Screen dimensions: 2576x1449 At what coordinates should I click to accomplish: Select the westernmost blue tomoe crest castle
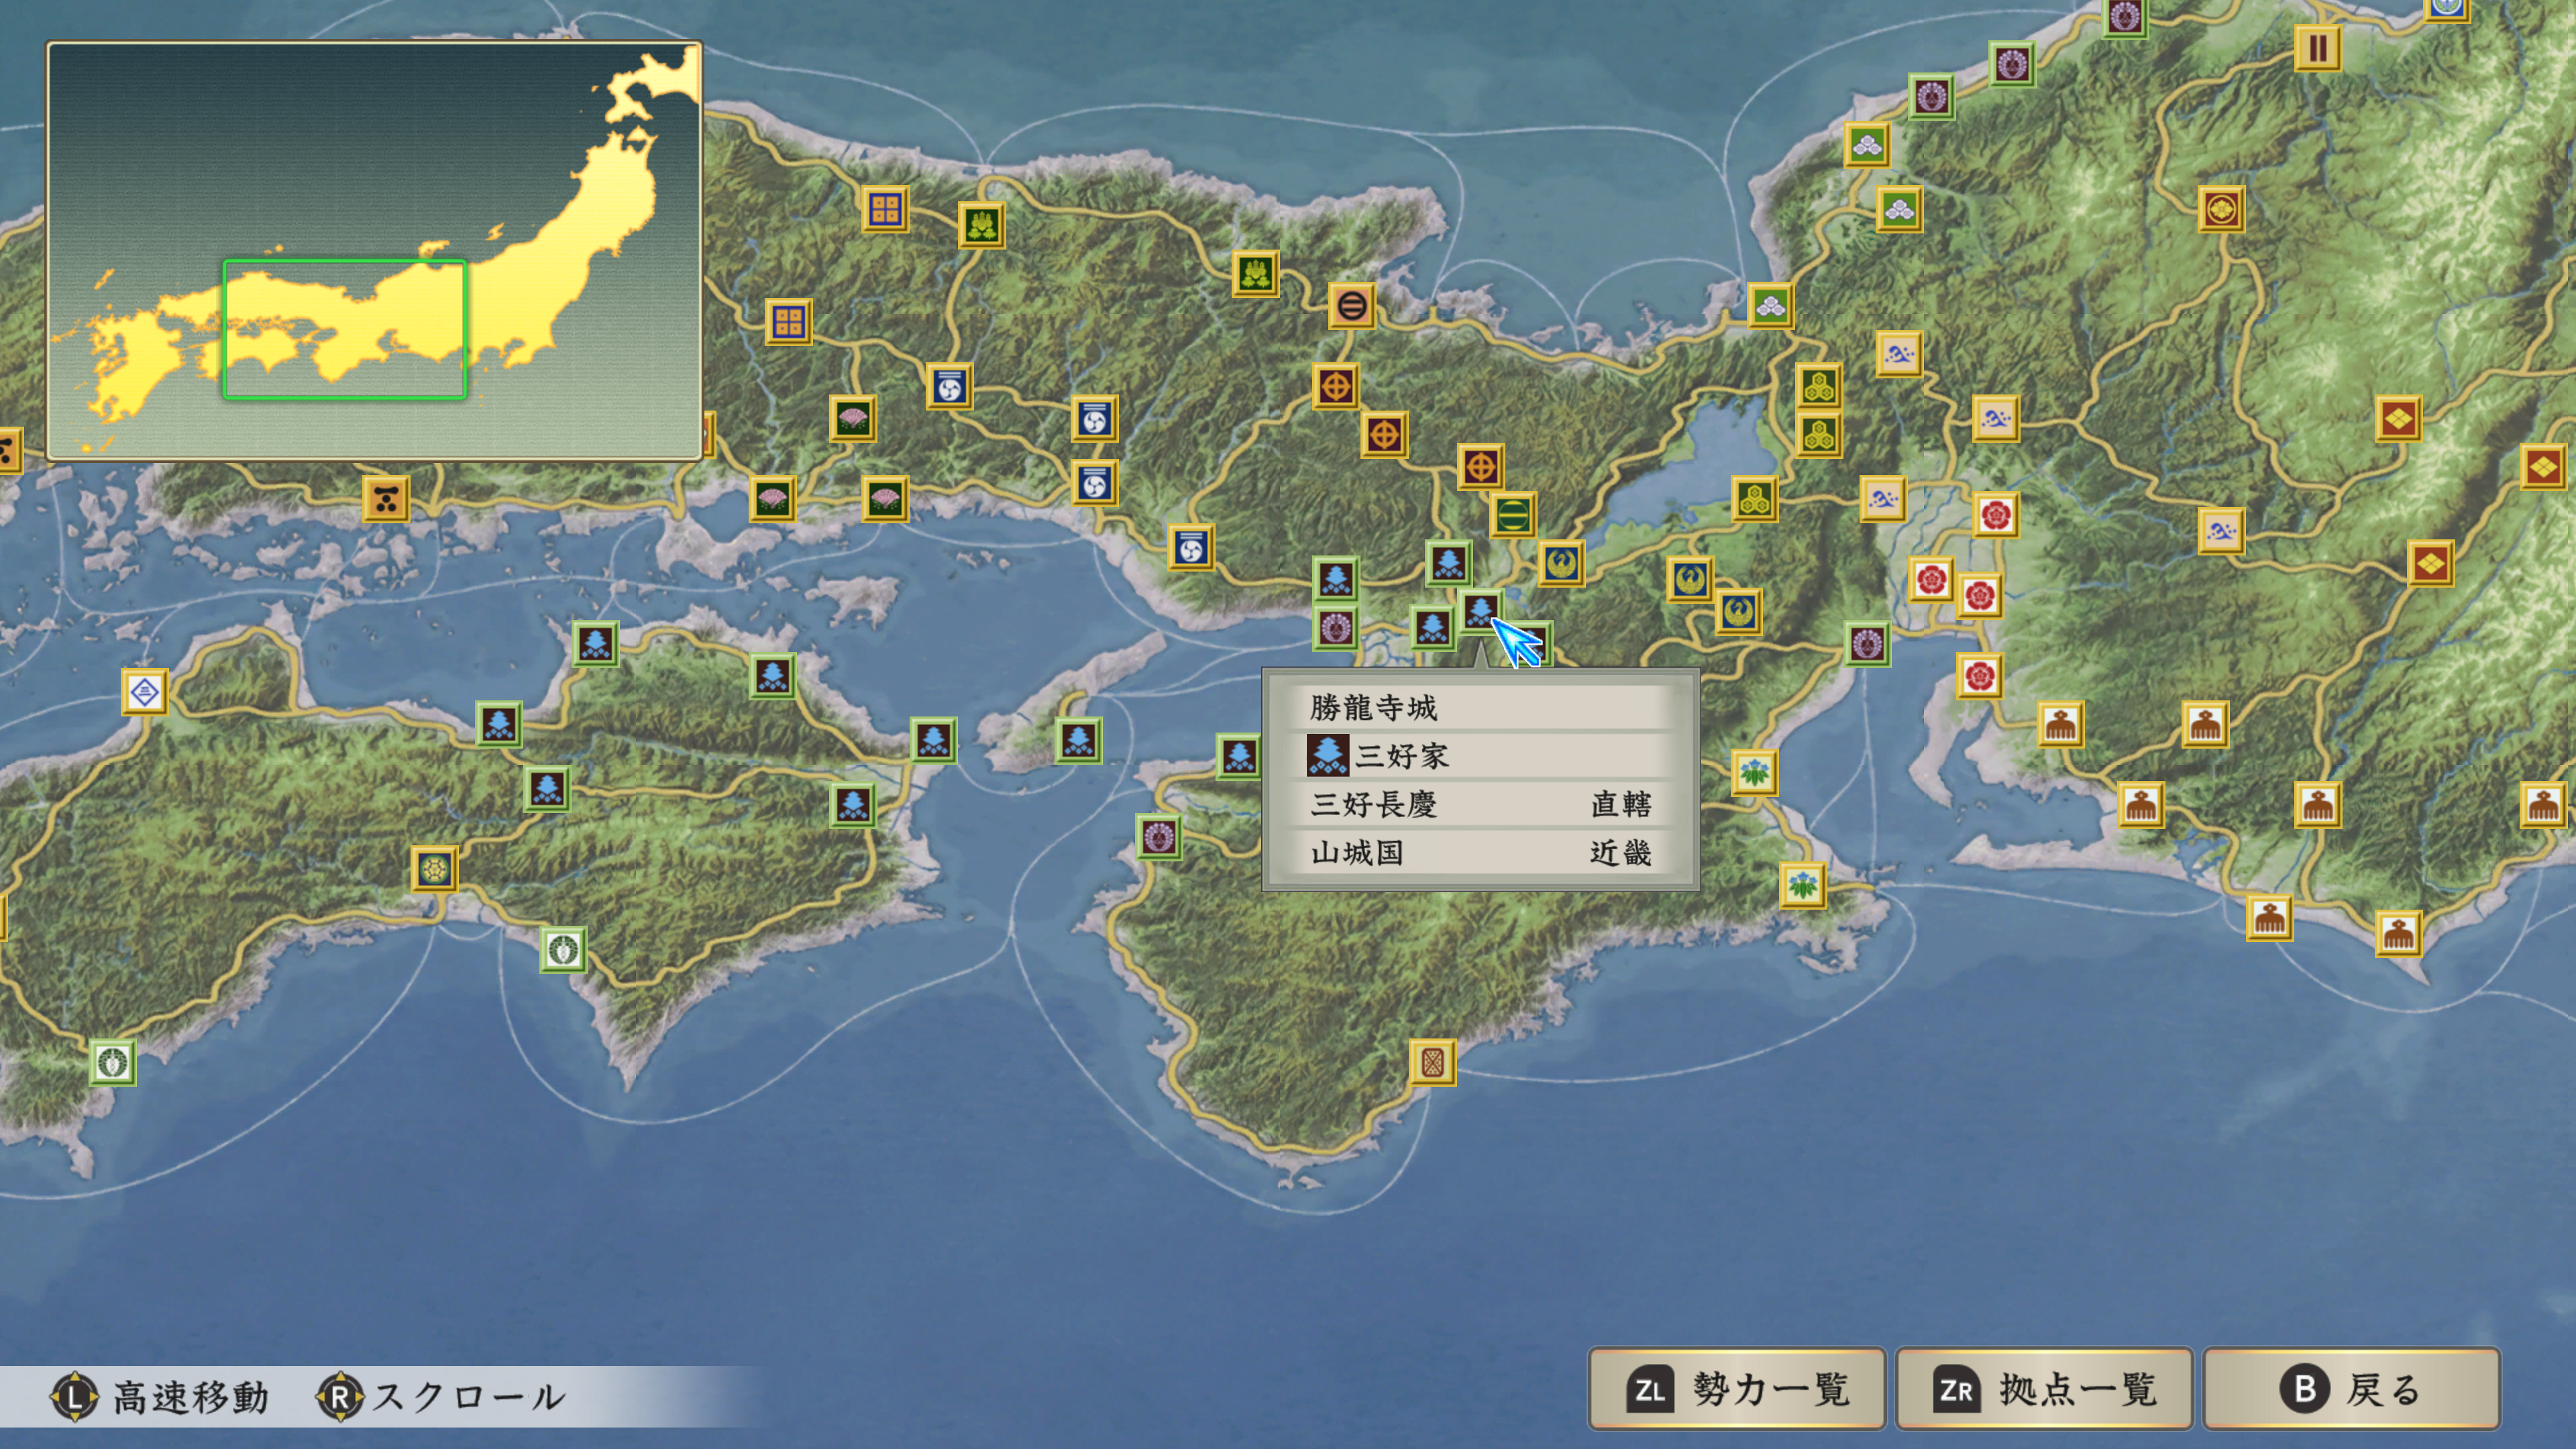949,386
